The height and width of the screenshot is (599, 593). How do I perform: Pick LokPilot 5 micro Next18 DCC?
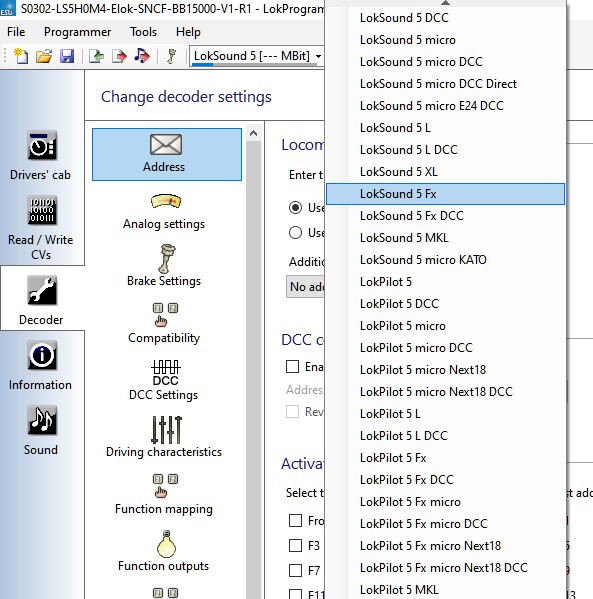pos(445,392)
